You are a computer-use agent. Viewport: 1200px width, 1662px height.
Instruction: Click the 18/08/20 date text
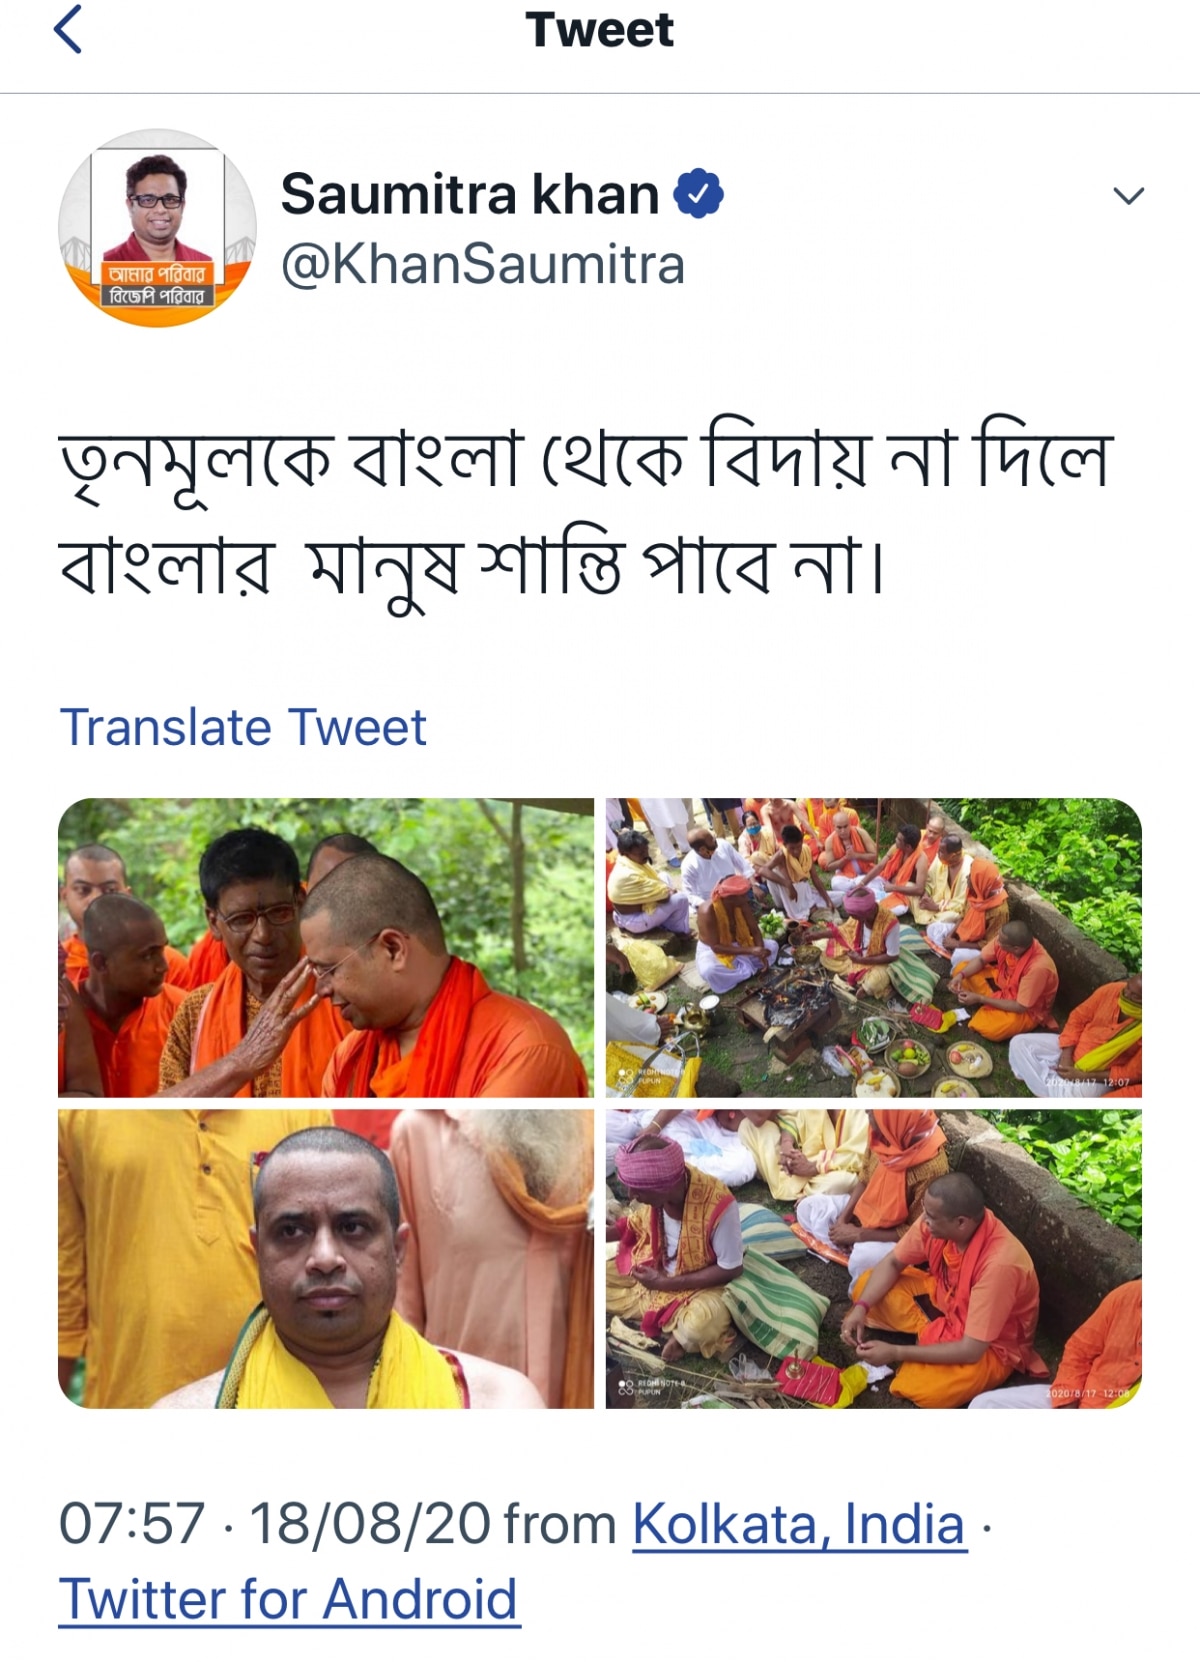click(x=370, y=1524)
